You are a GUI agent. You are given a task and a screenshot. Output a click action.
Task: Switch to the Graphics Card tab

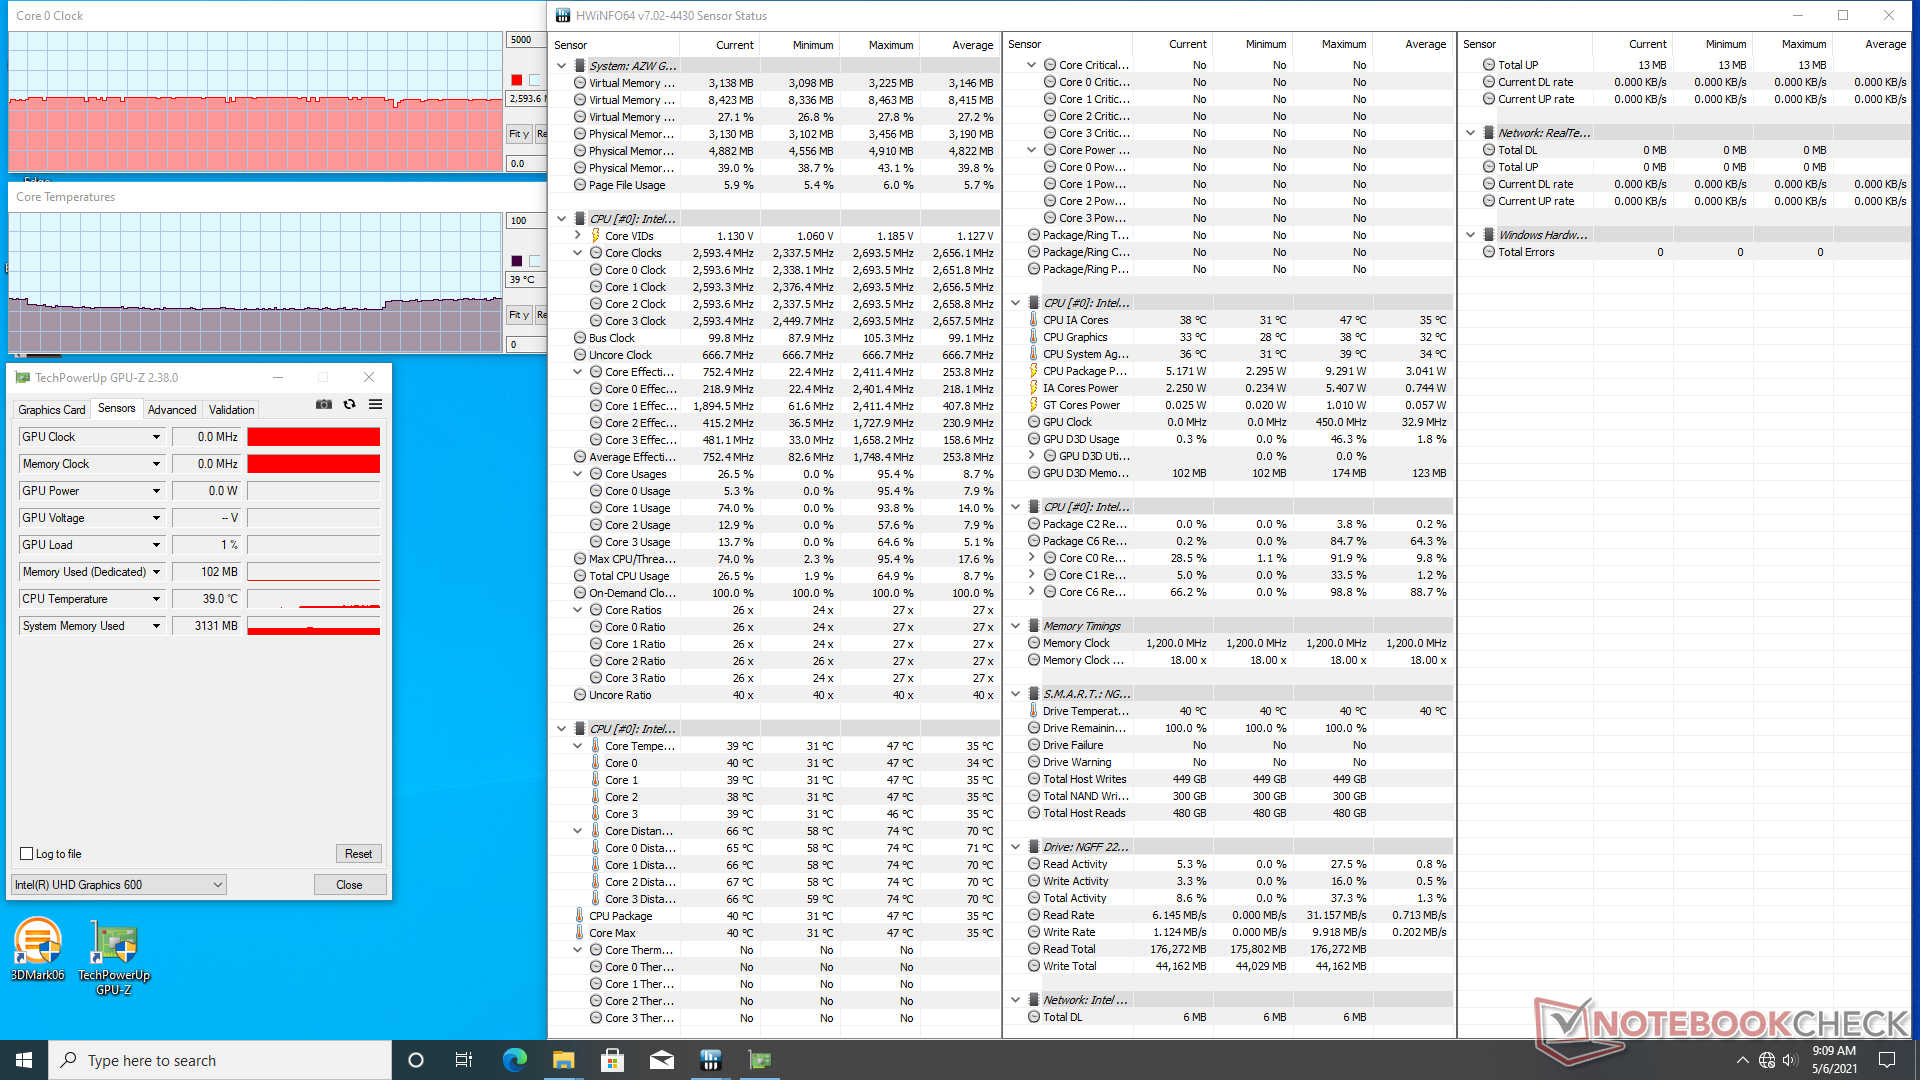coord(51,409)
